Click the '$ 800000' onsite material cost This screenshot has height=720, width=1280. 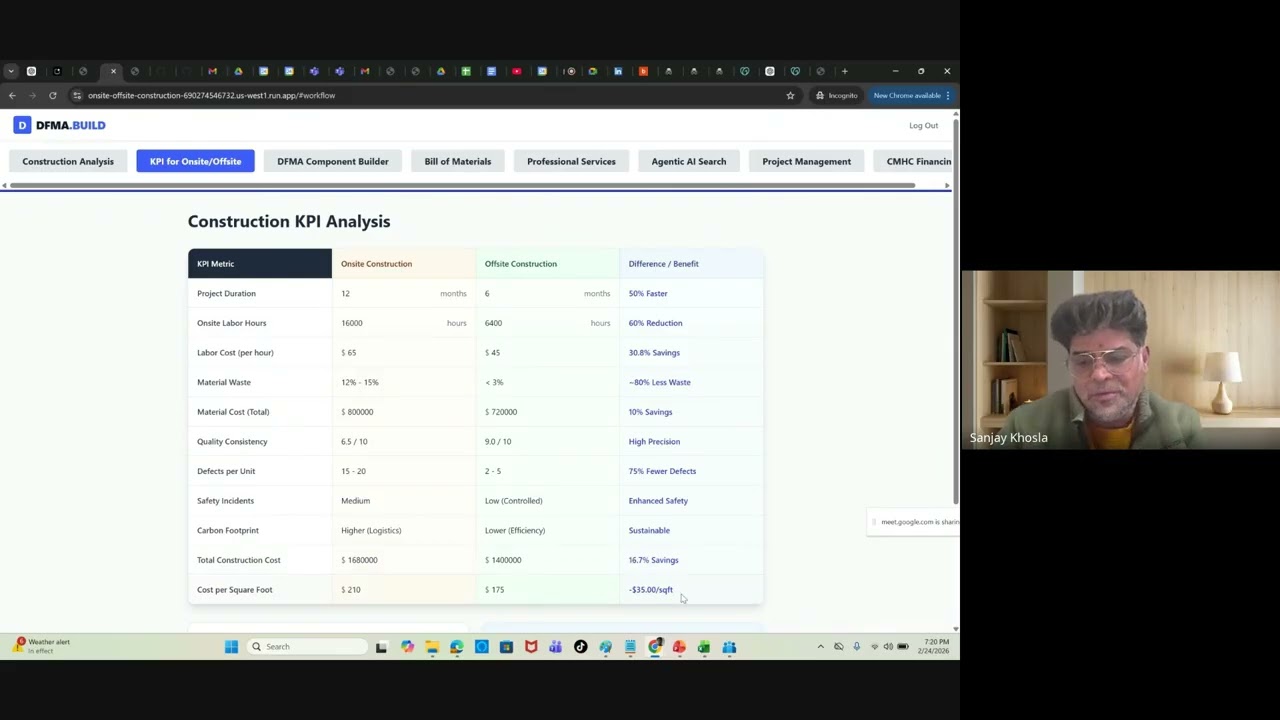[x=357, y=412]
